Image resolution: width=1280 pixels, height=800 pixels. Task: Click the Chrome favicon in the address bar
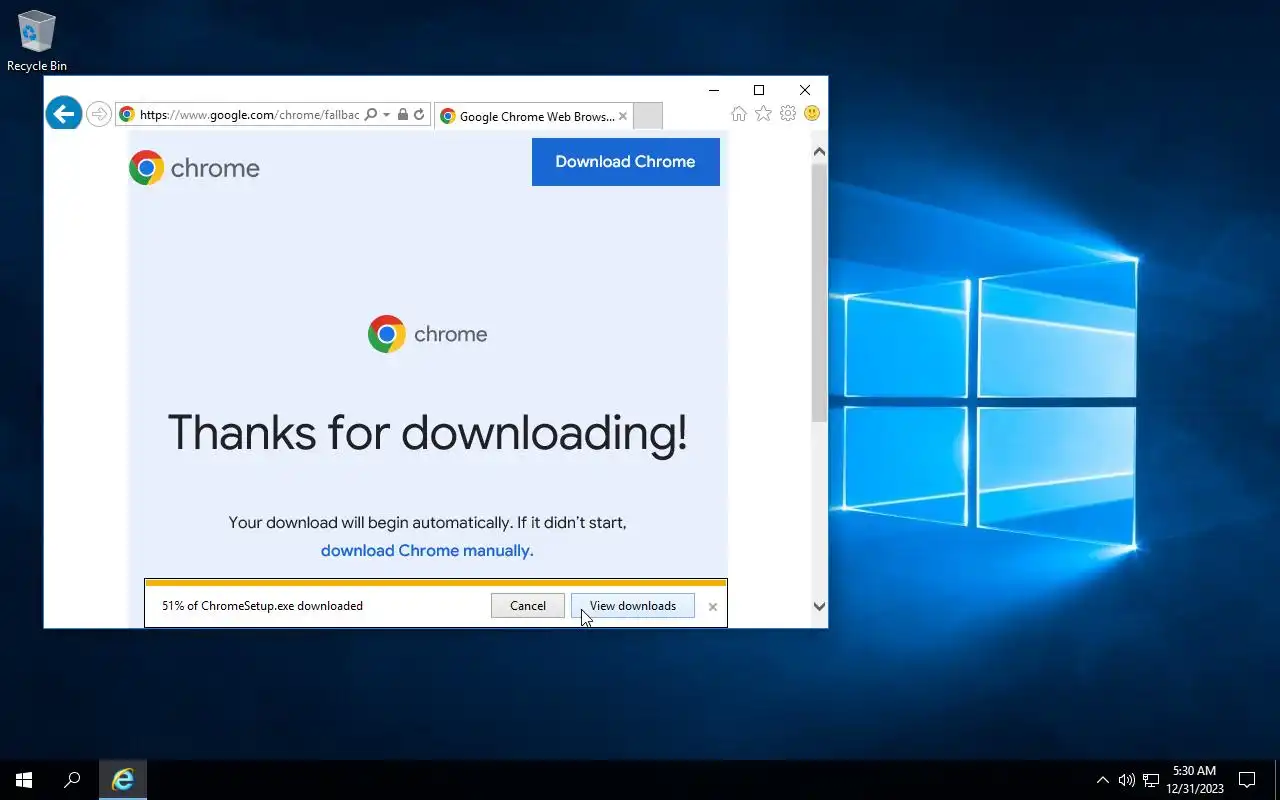(127, 115)
